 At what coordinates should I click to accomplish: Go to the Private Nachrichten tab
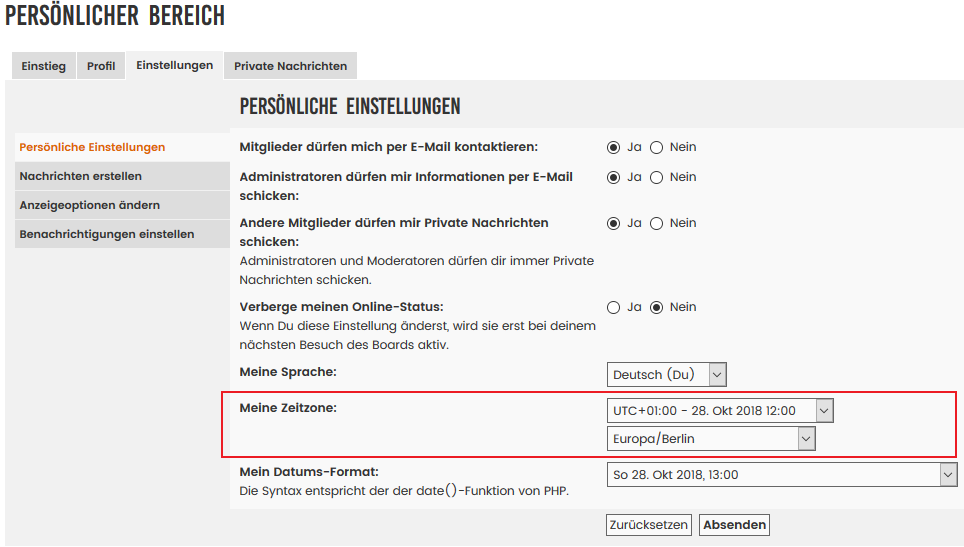[290, 66]
